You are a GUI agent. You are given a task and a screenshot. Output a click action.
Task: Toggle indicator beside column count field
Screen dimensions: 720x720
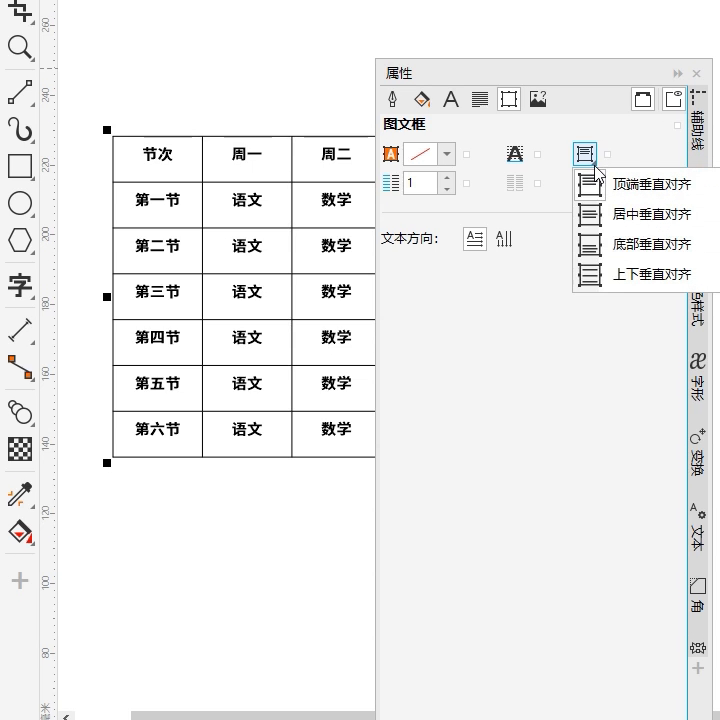click(x=467, y=183)
